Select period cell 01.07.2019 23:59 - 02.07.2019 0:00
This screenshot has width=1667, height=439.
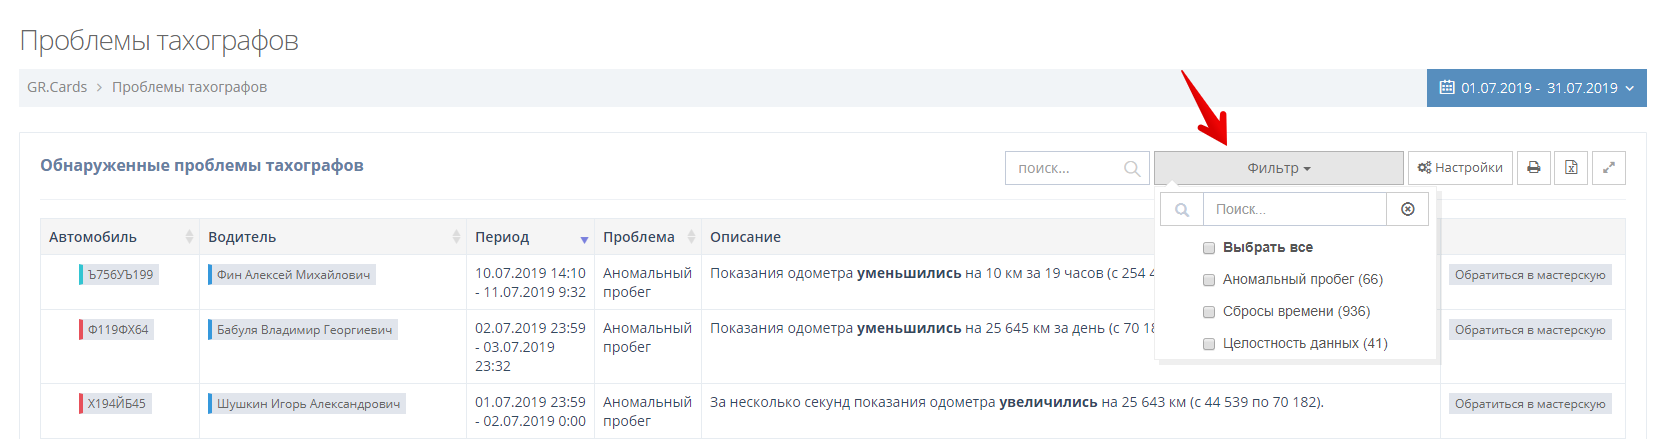[530, 411]
